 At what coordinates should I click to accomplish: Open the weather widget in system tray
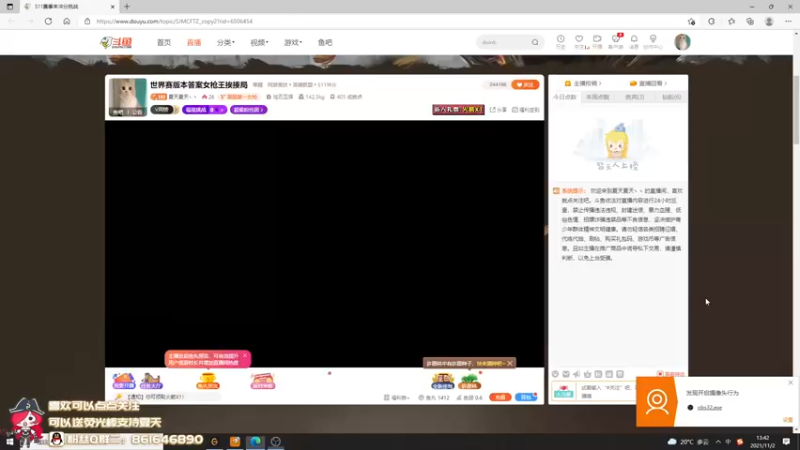(x=689, y=441)
